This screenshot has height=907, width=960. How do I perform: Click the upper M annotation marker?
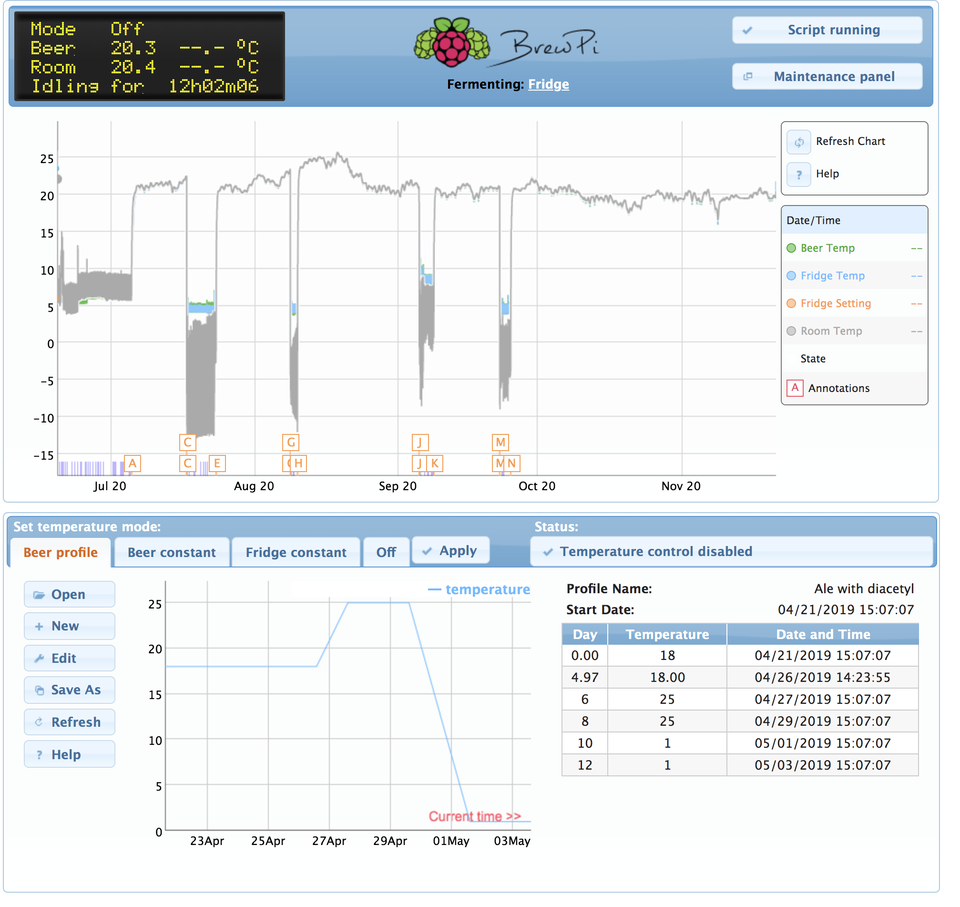pyautogui.click(x=500, y=442)
